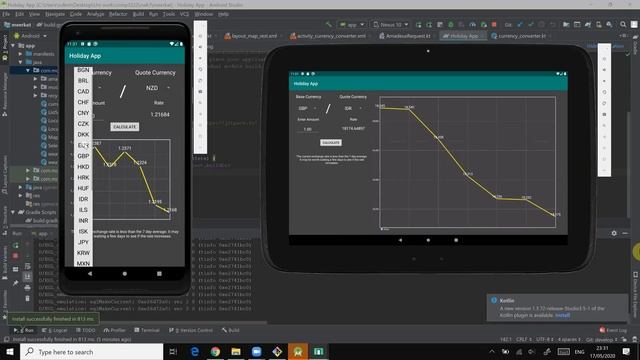Select GBP in phone currency list
This screenshot has width=640, height=360.
click(83, 156)
